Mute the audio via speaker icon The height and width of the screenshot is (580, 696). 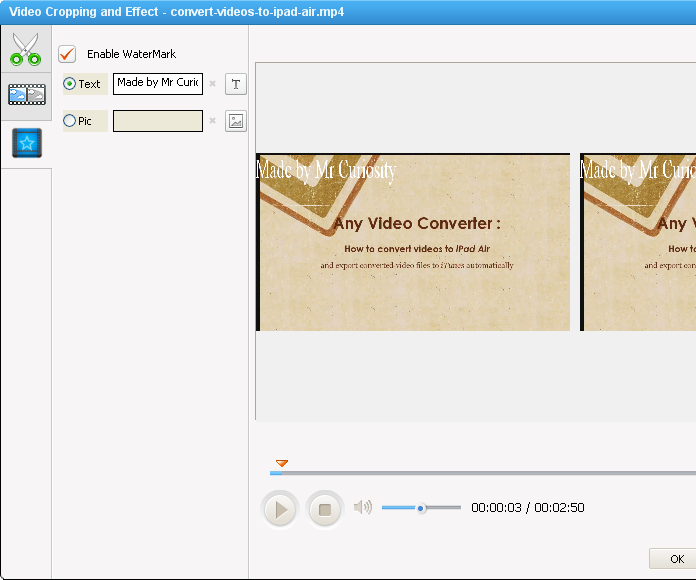coord(363,507)
